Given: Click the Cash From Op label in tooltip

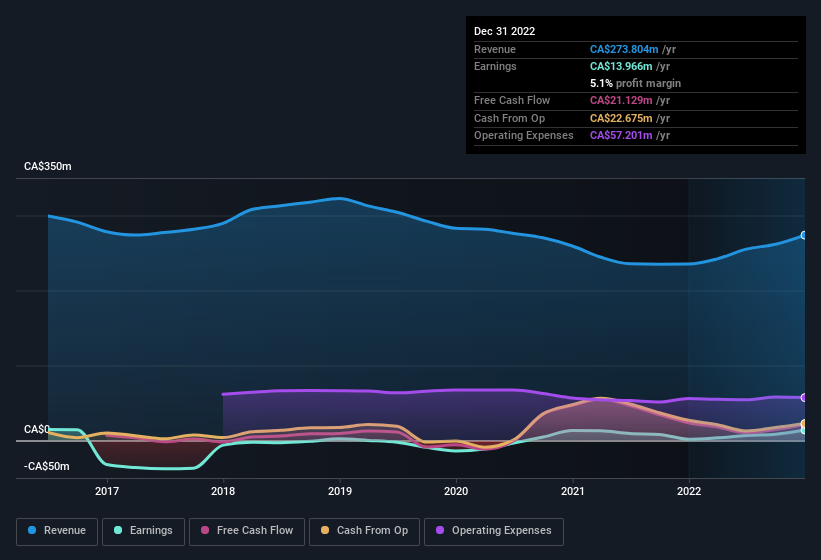Looking at the screenshot, I should 509,118.
